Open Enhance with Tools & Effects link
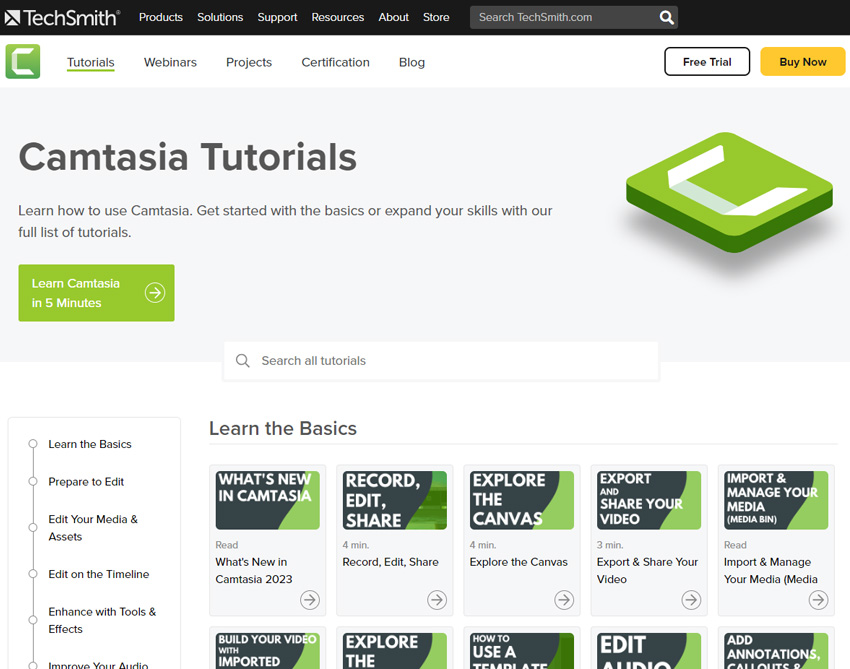Screen dimensions: 850x669 (x=102, y=620)
